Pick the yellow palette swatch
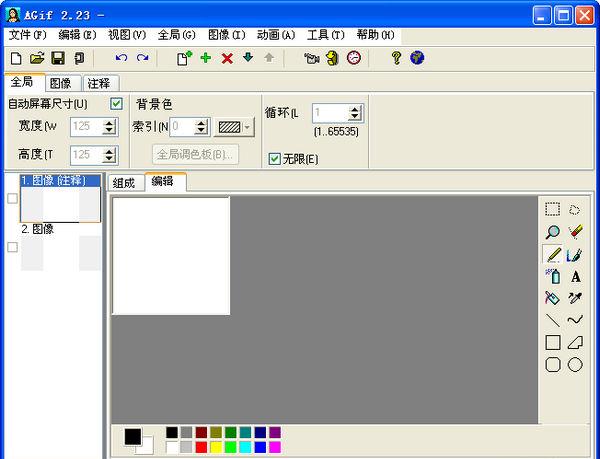 pos(216,447)
